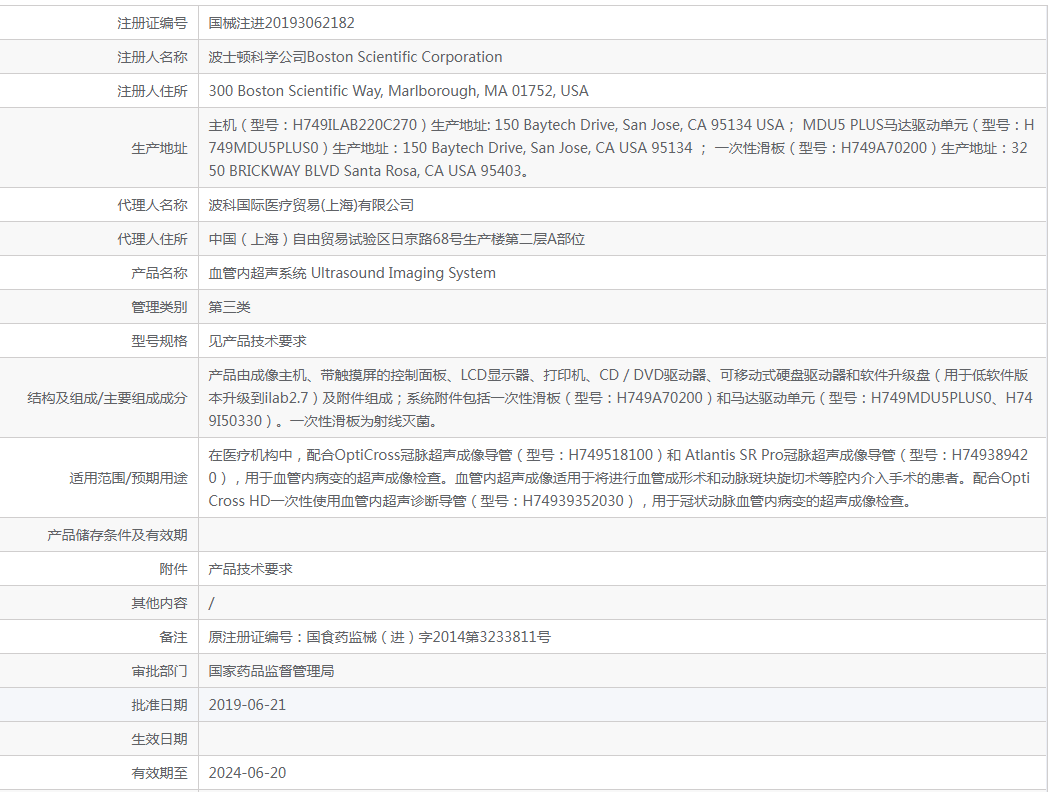The image size is (1050, 792).
Task: Click agent address 中国（上海）自由贸易试验区日京路68号
Action: pyautogui.click(x=396, y=239)
